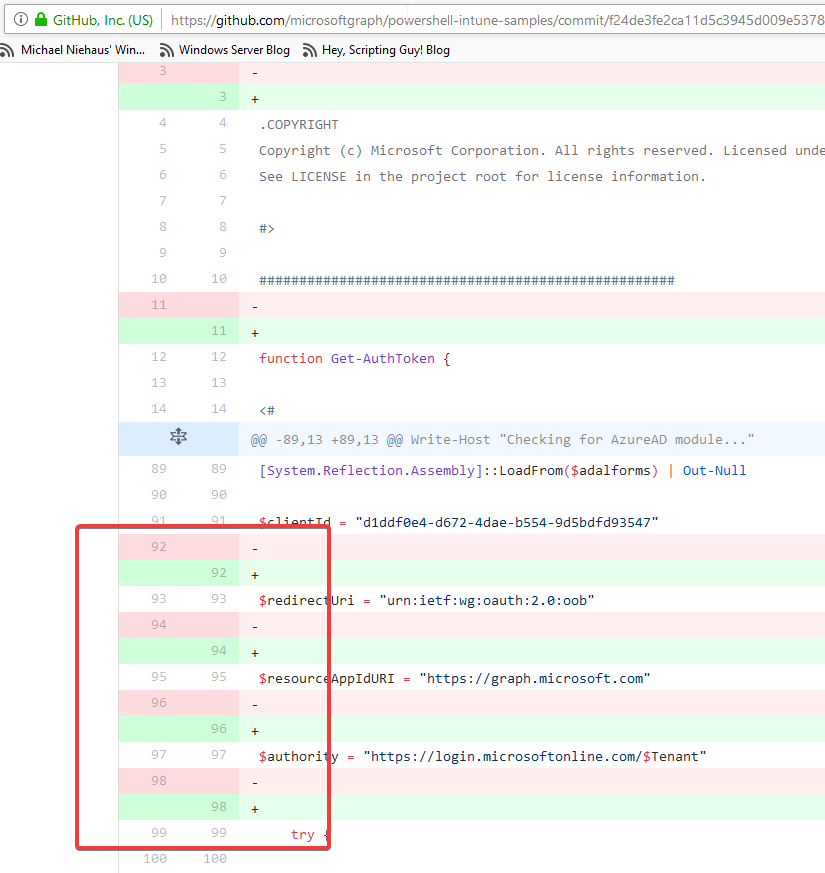Click the expand-diff double-arrow icon in gutter
The width and height of the screenshot is (825, 873).
coord(178,436)
